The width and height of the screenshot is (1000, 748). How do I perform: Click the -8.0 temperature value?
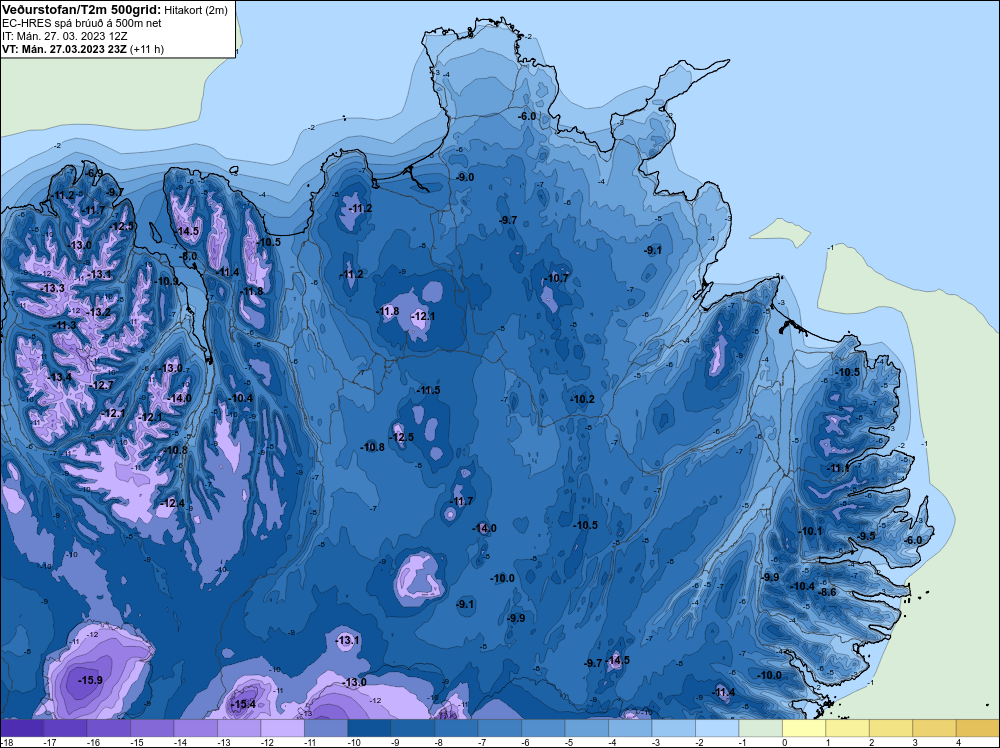coord(189,256)
